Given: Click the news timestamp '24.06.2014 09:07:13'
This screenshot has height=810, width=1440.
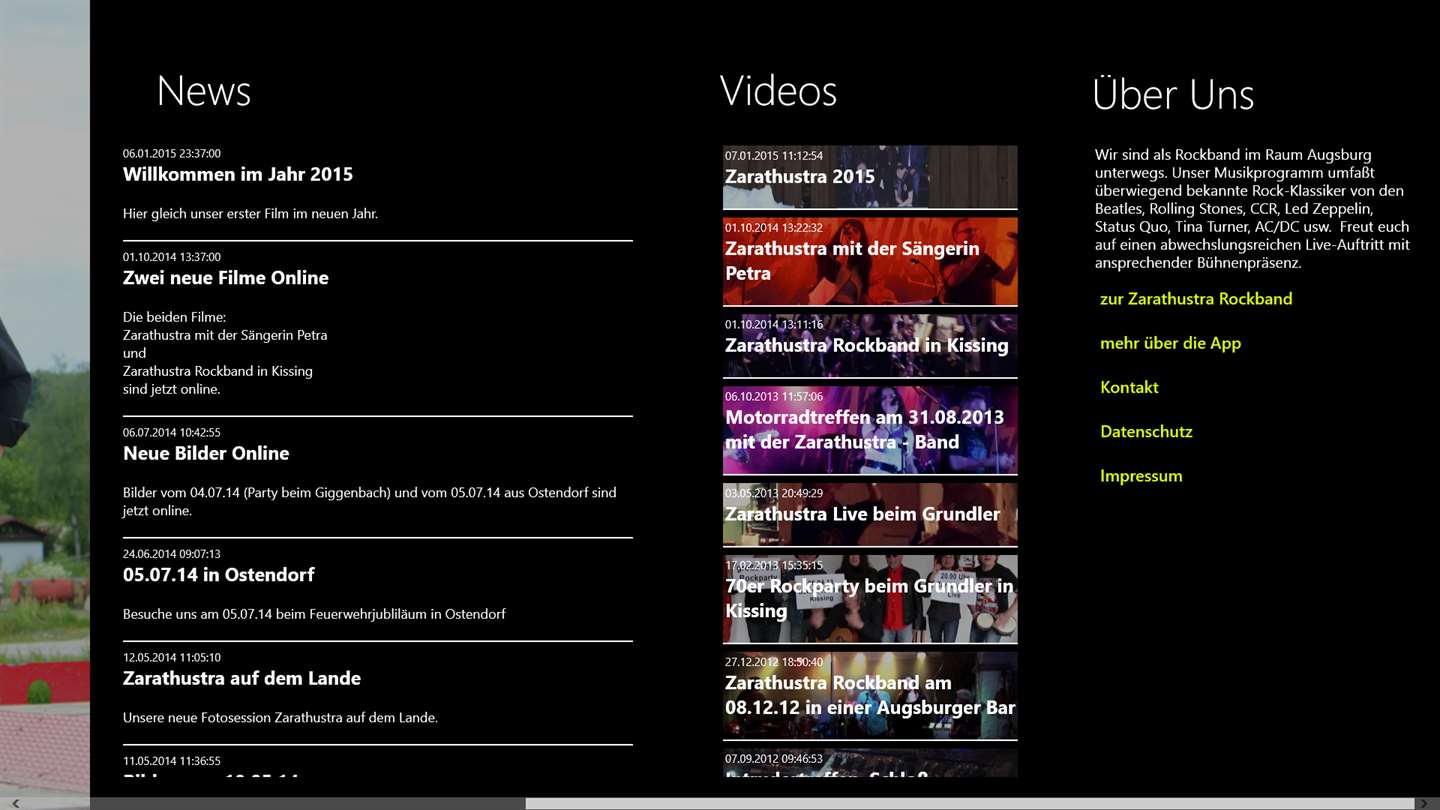Looking at the screenshot, I should pos(172,554).
